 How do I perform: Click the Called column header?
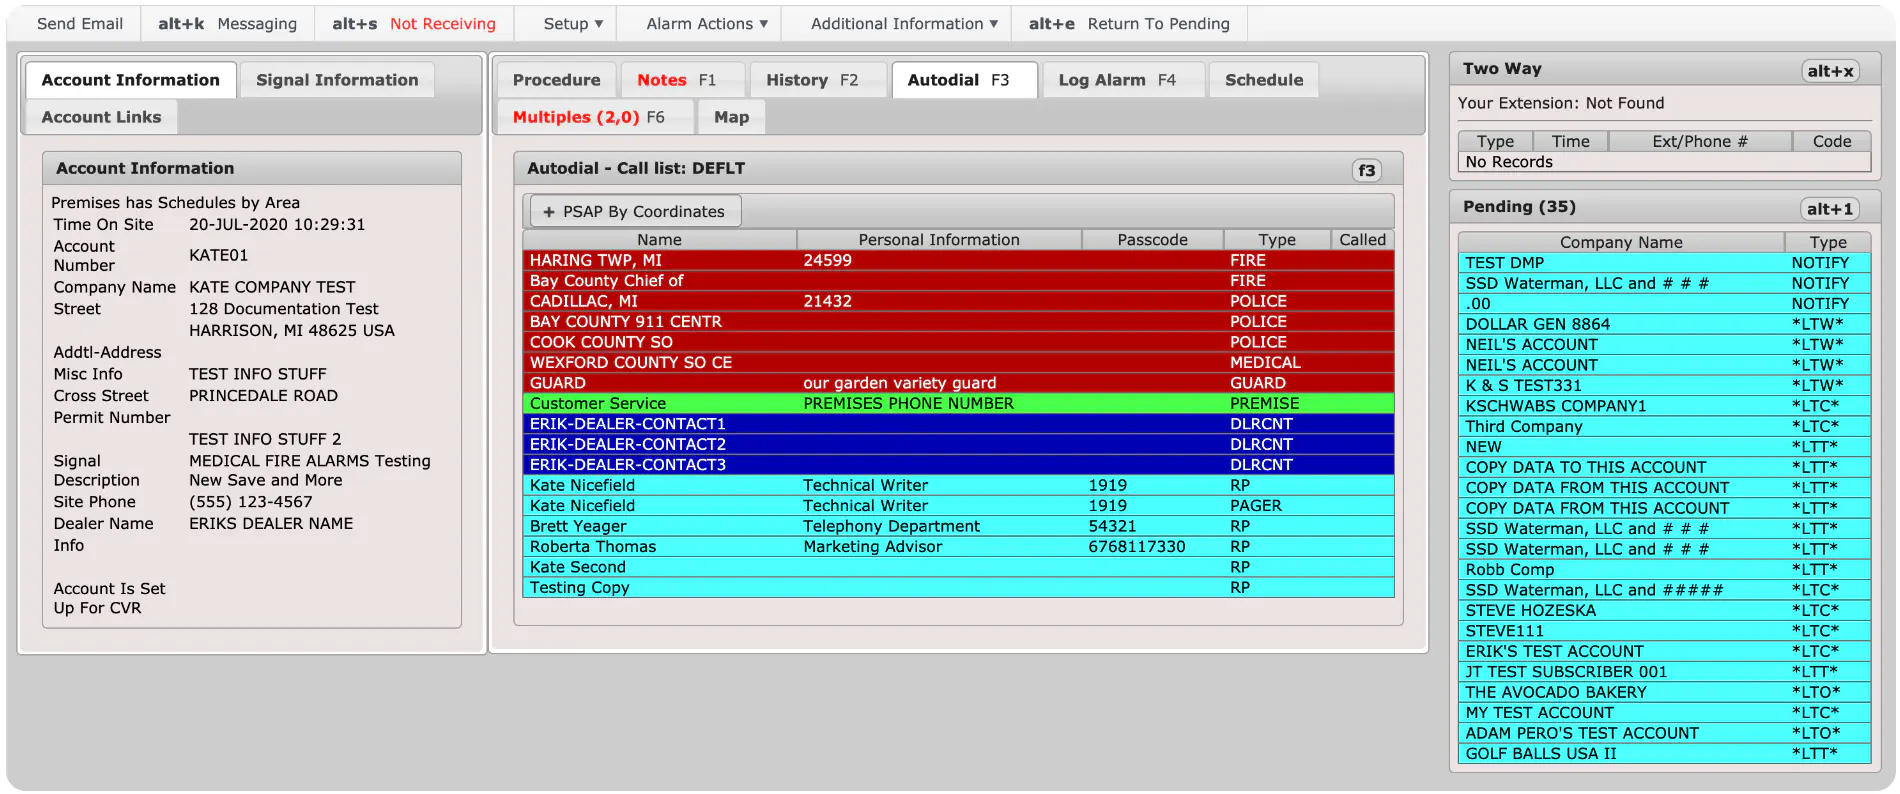tap(1362, 240)
